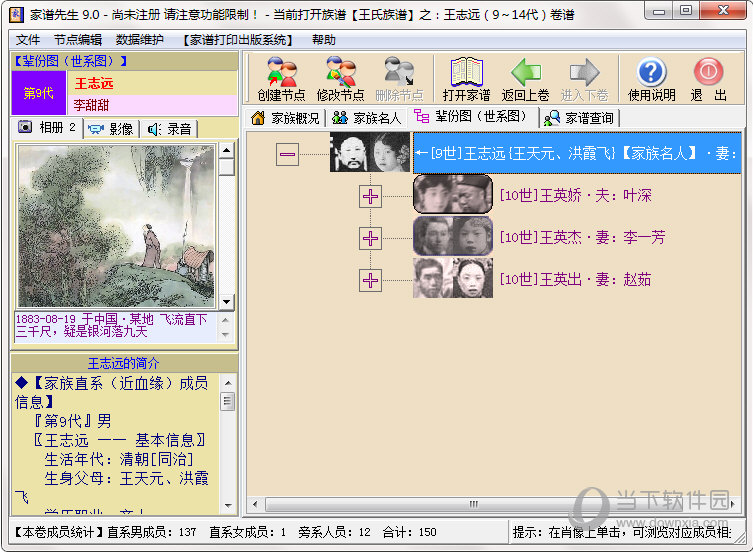Maximize the 家谱先生 window
The width and height of the screenshot is (753, 552).
coord(686,11)
